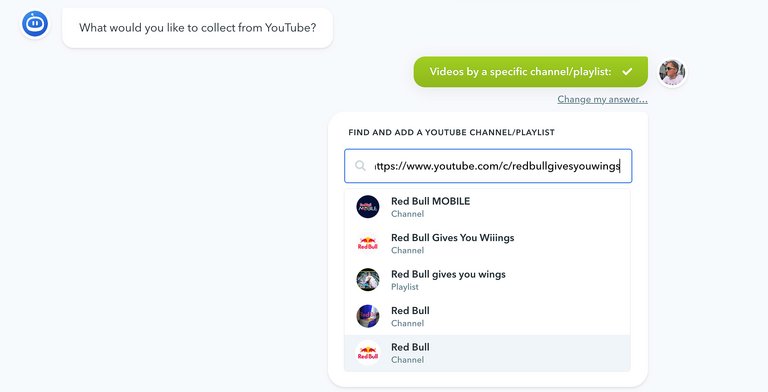Click the checkmark on the green answer button
Viewport: 768px width, 392px height.
627,72
